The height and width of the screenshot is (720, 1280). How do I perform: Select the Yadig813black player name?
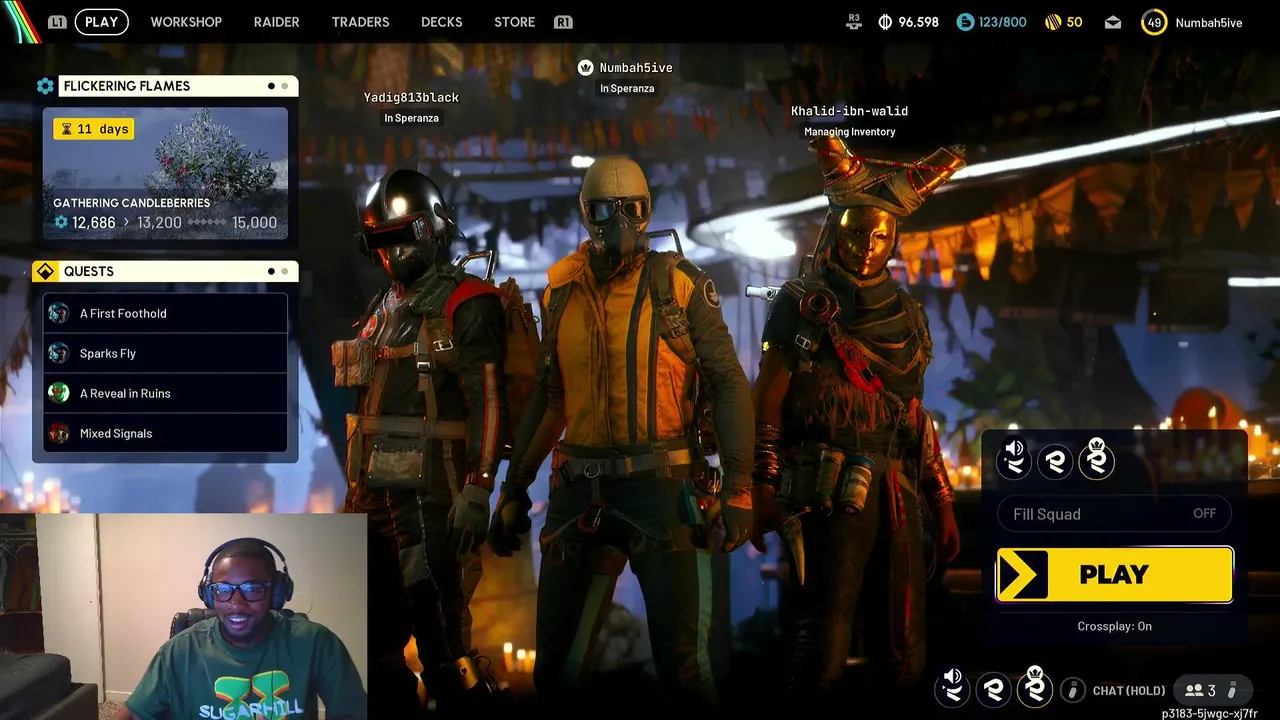[x=411, y=97]
